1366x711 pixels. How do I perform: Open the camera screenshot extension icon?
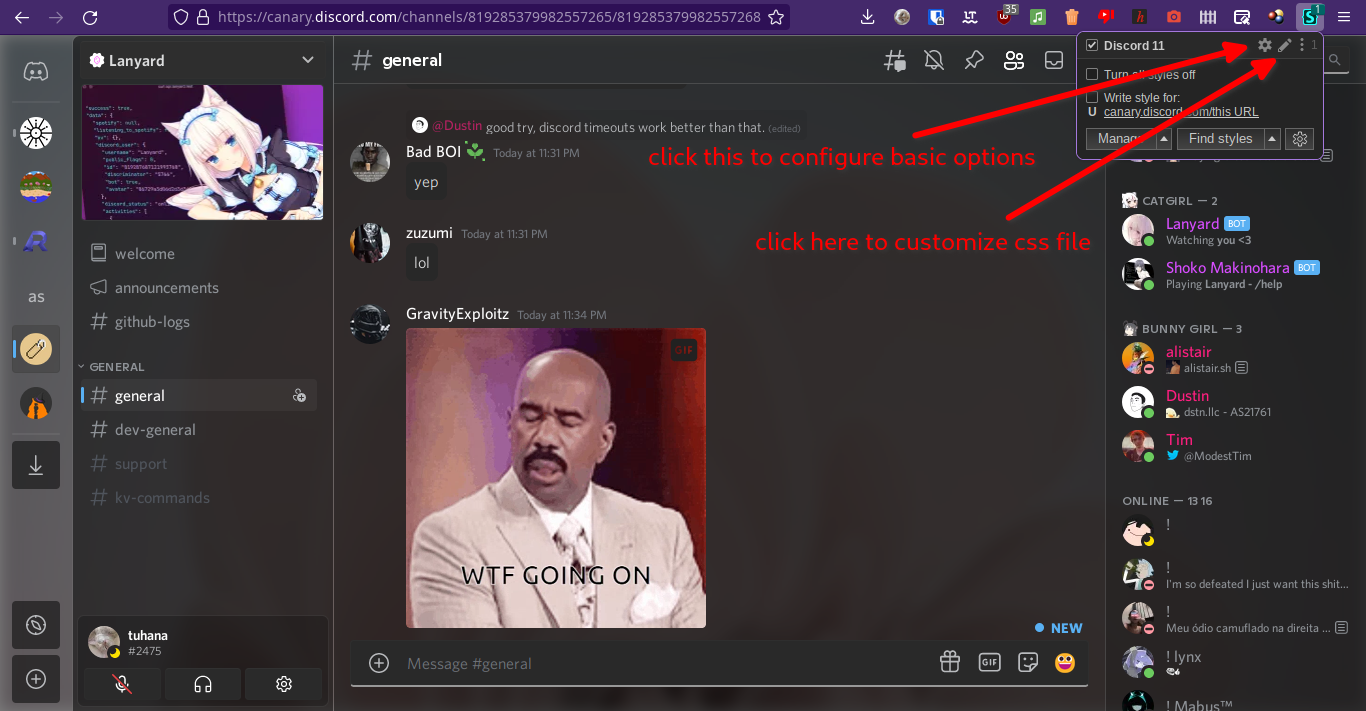click(1174, 17)
